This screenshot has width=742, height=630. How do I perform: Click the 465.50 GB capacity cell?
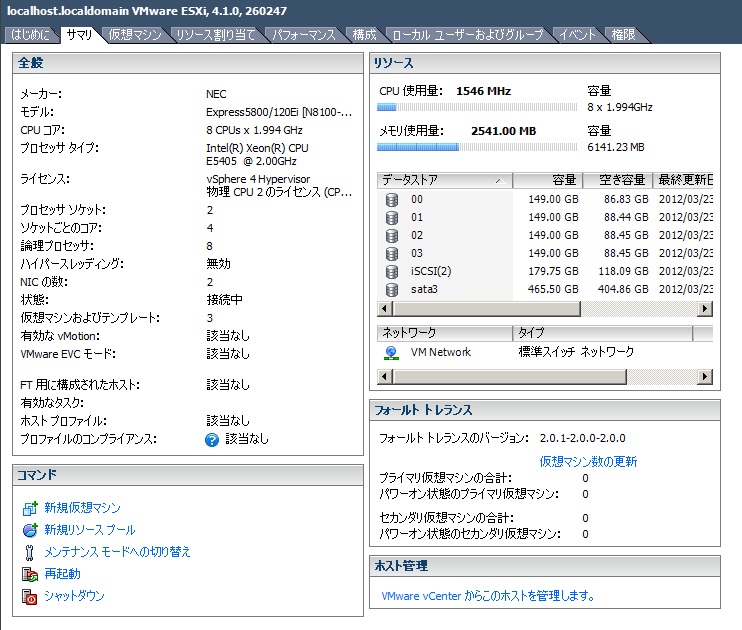tap(553, 289)
